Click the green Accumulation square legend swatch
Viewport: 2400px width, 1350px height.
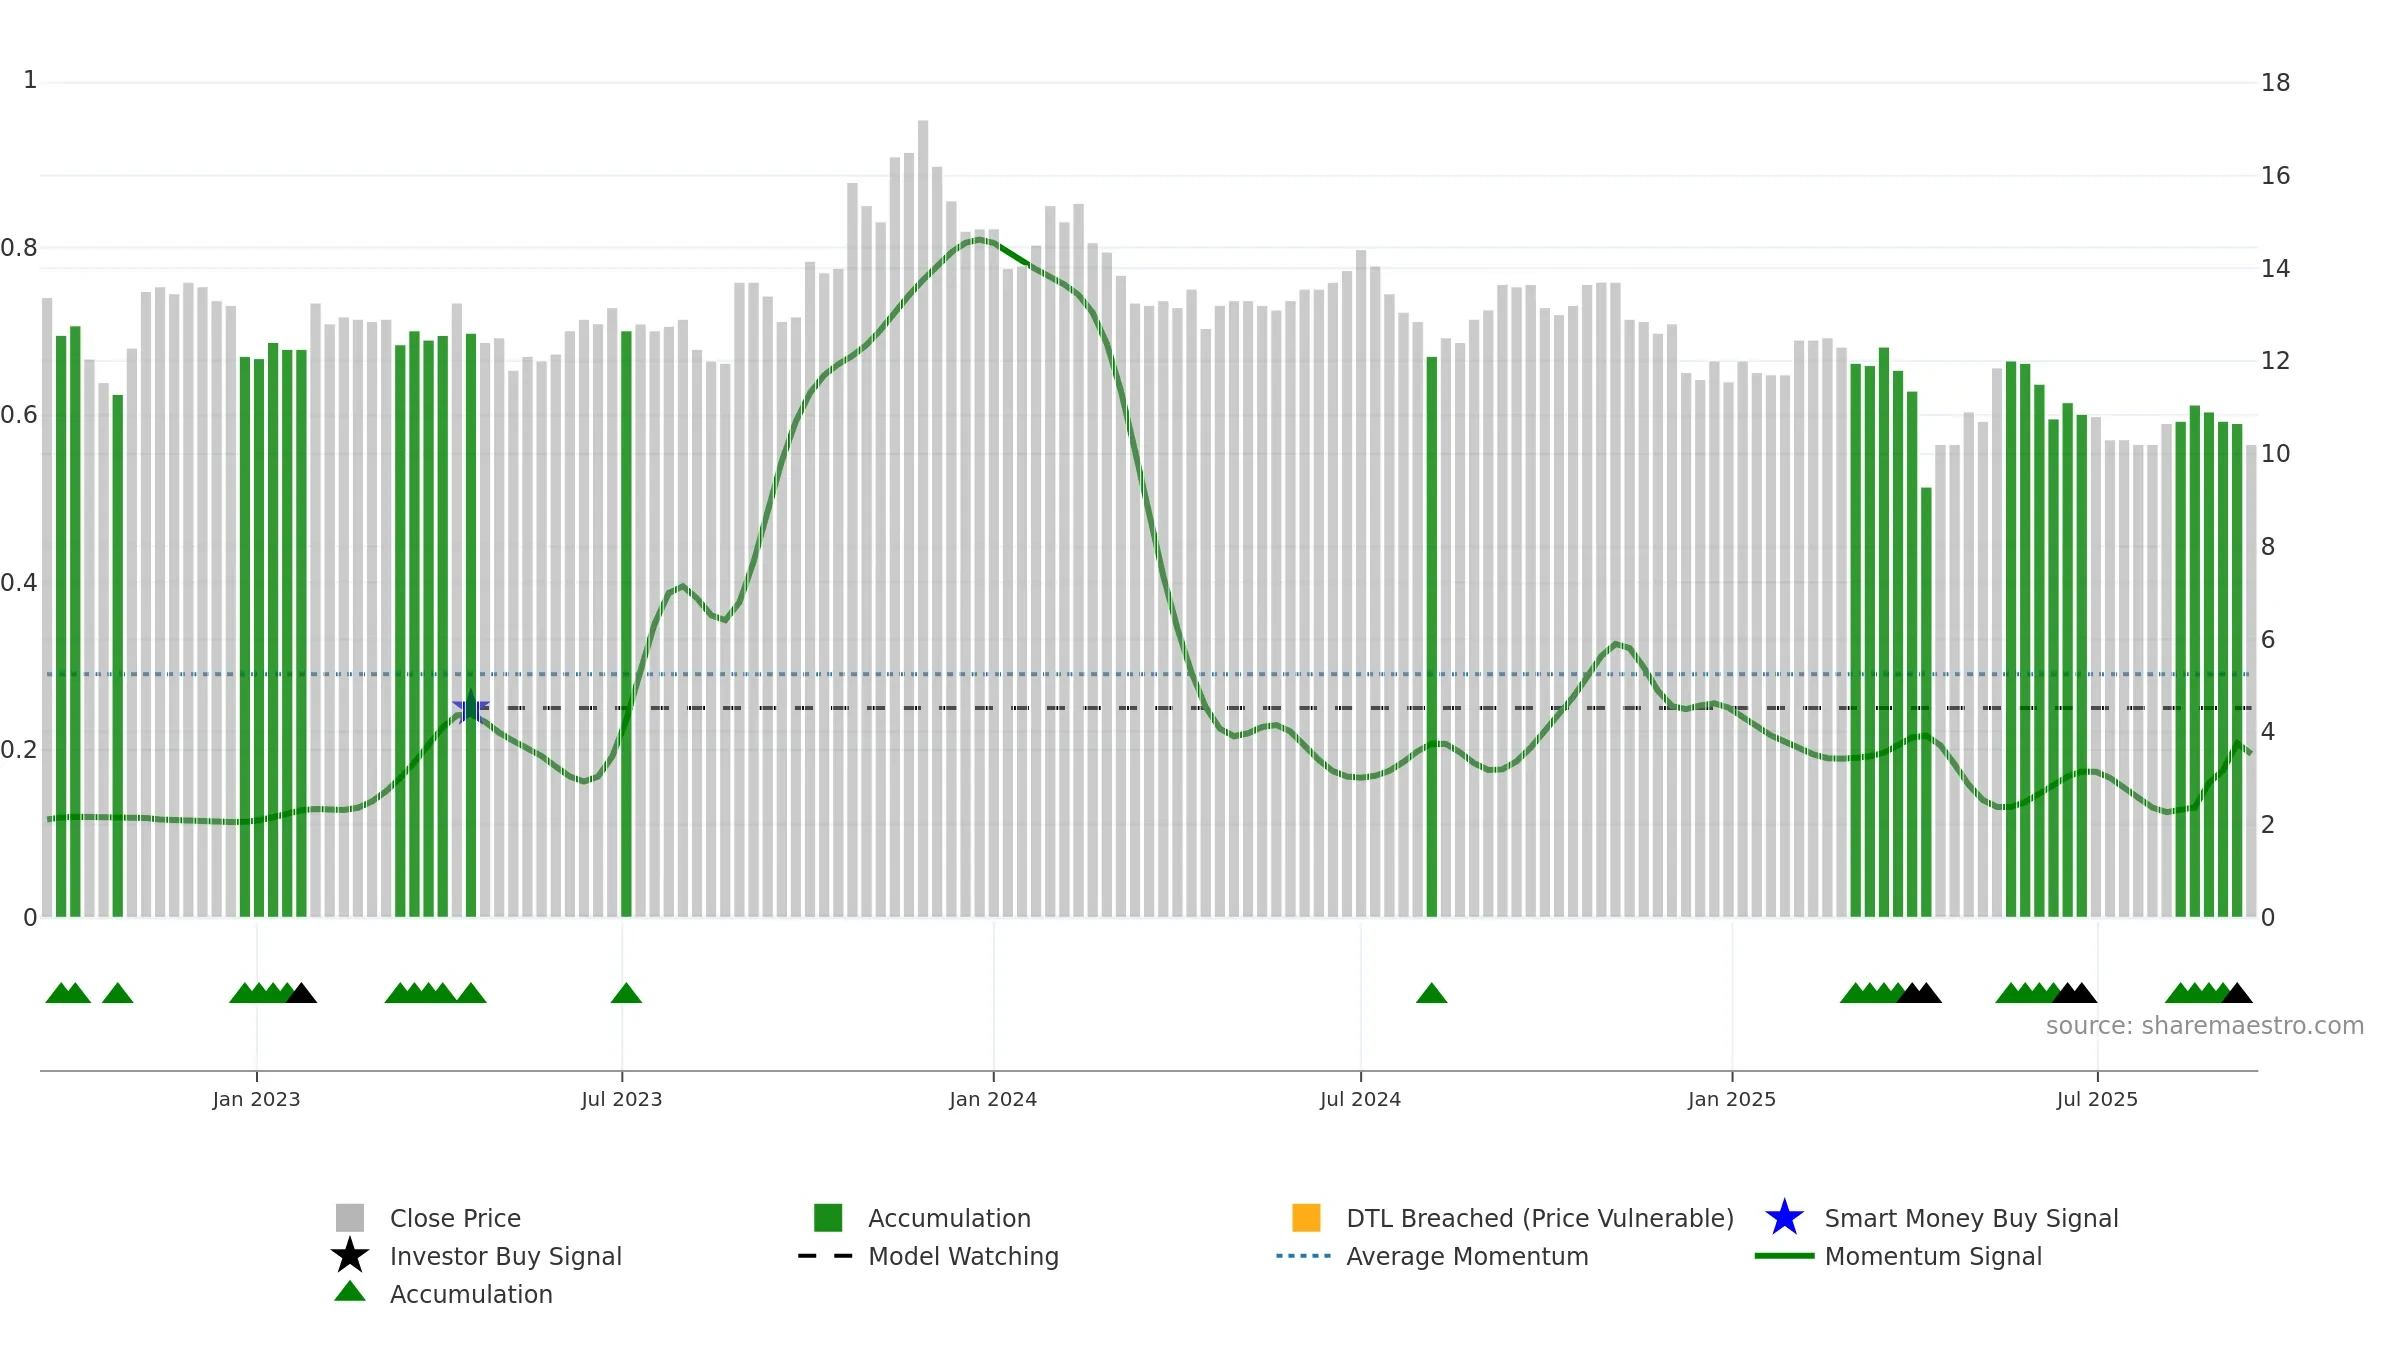pos(828,1218)
